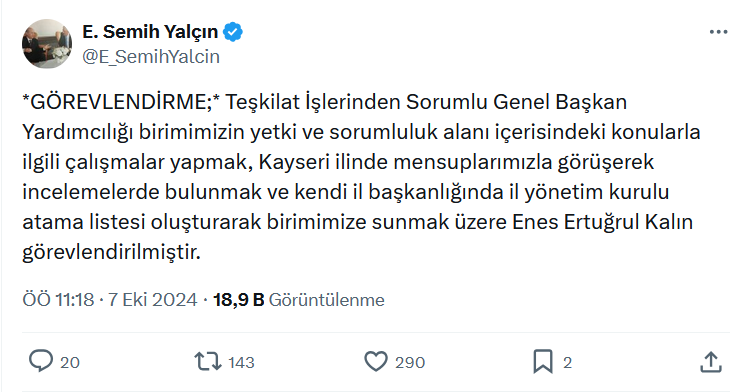Click the ÖÖ 11:18 timestamp
The image size is (749, 392).
pyautogui.click(x=58, y=300)
